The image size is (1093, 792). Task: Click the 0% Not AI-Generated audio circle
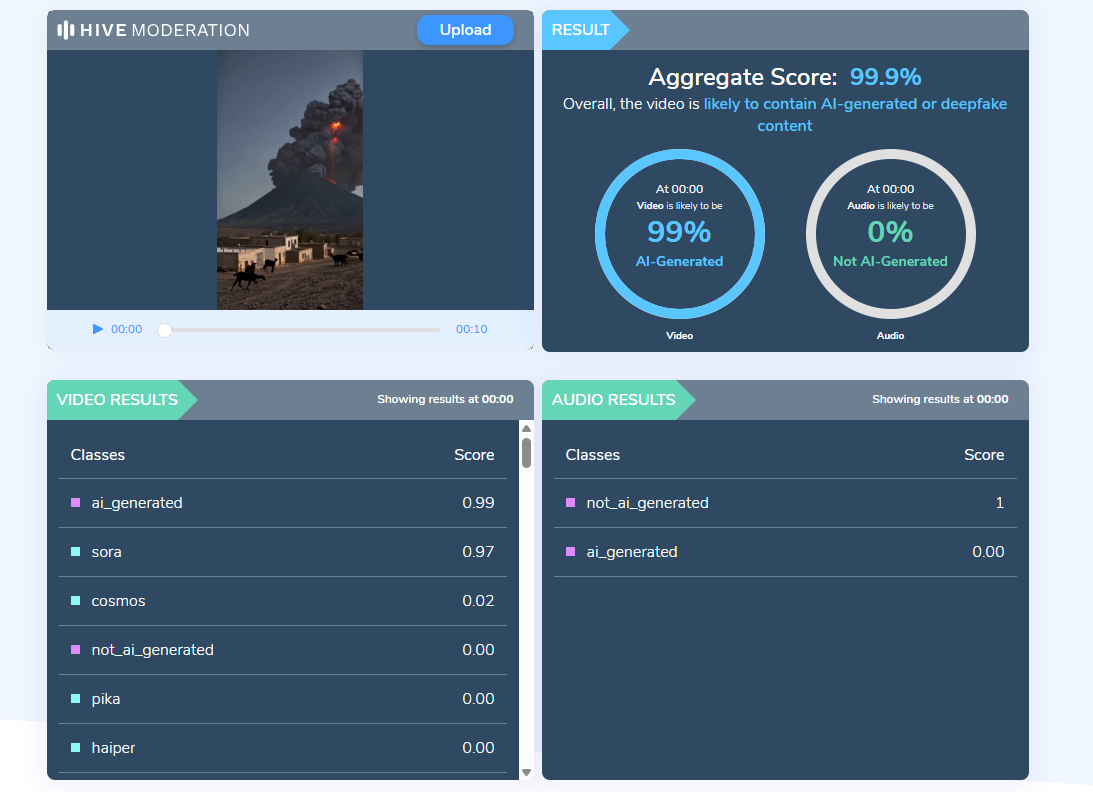(x=890, y=234)
